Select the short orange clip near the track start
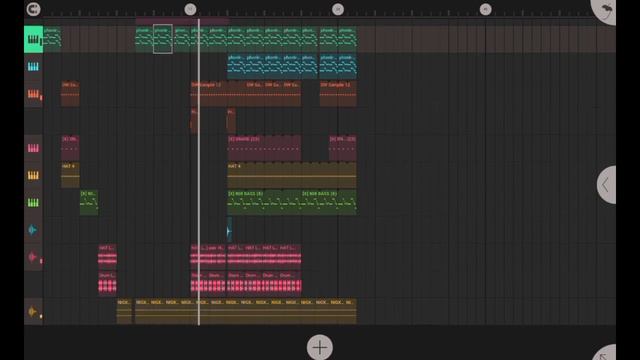 [x=70, y=94]
